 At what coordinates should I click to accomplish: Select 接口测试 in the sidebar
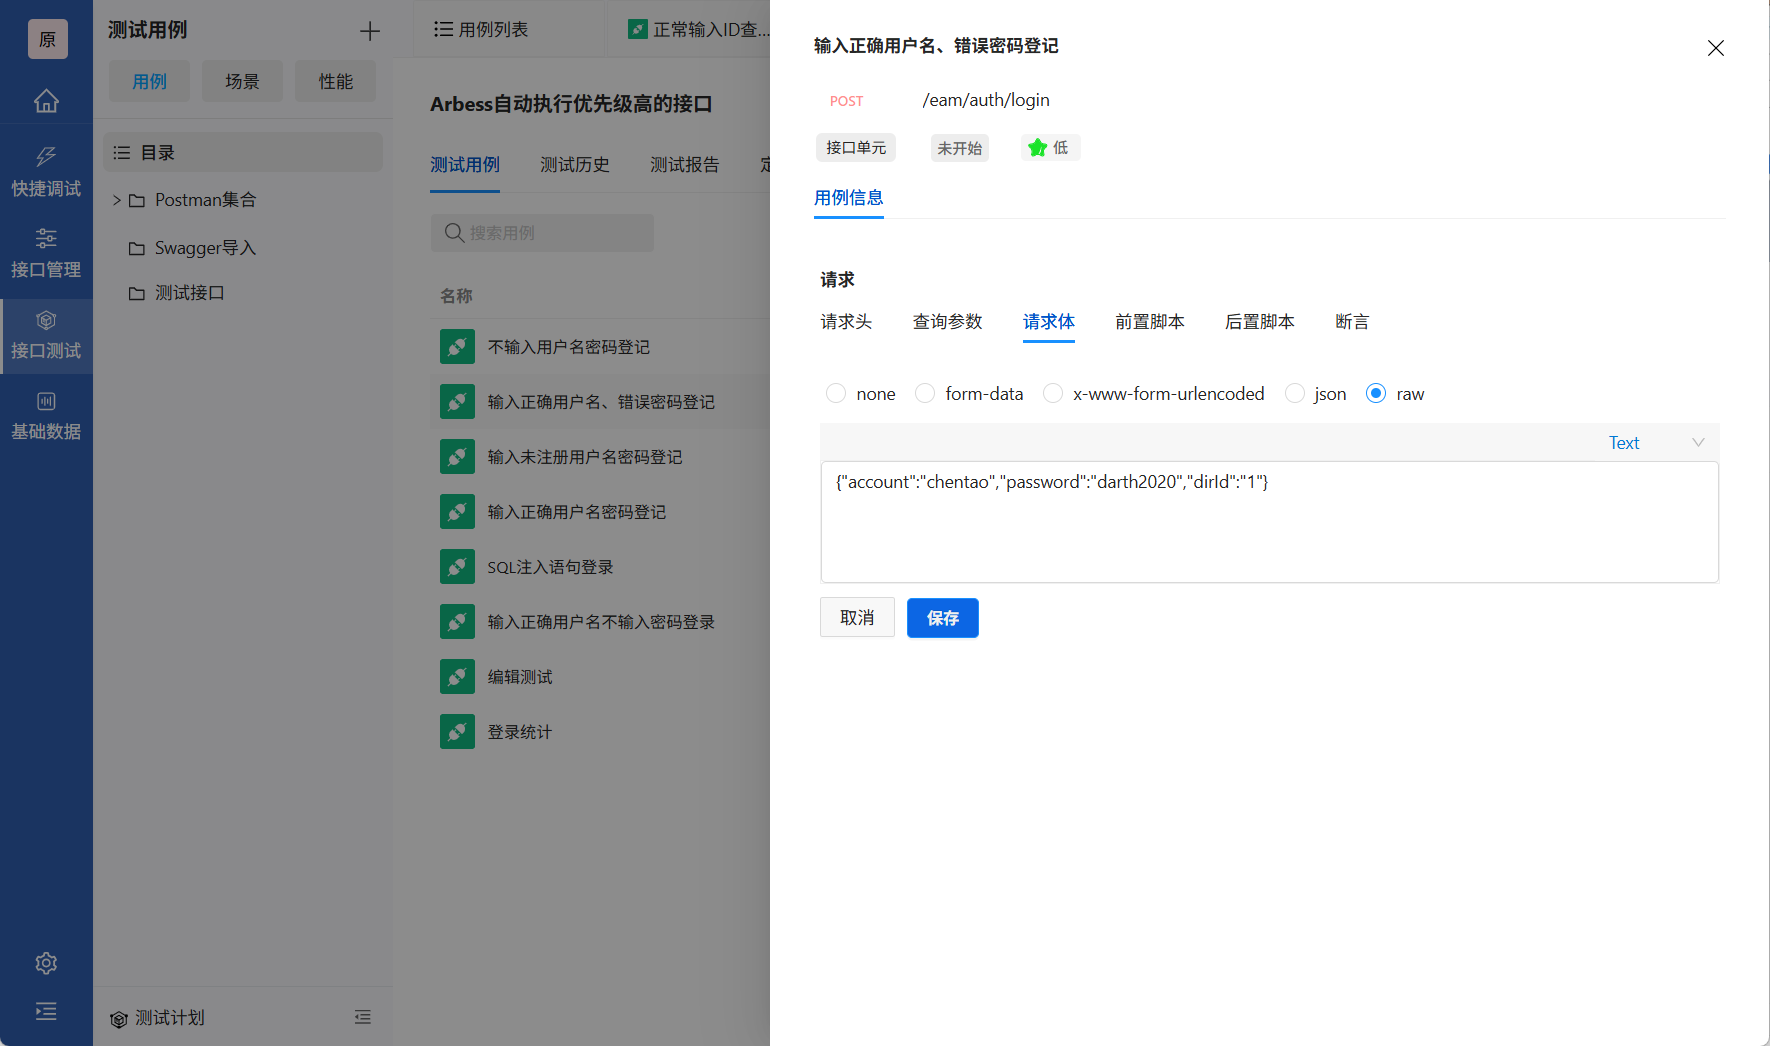(46, 334)
